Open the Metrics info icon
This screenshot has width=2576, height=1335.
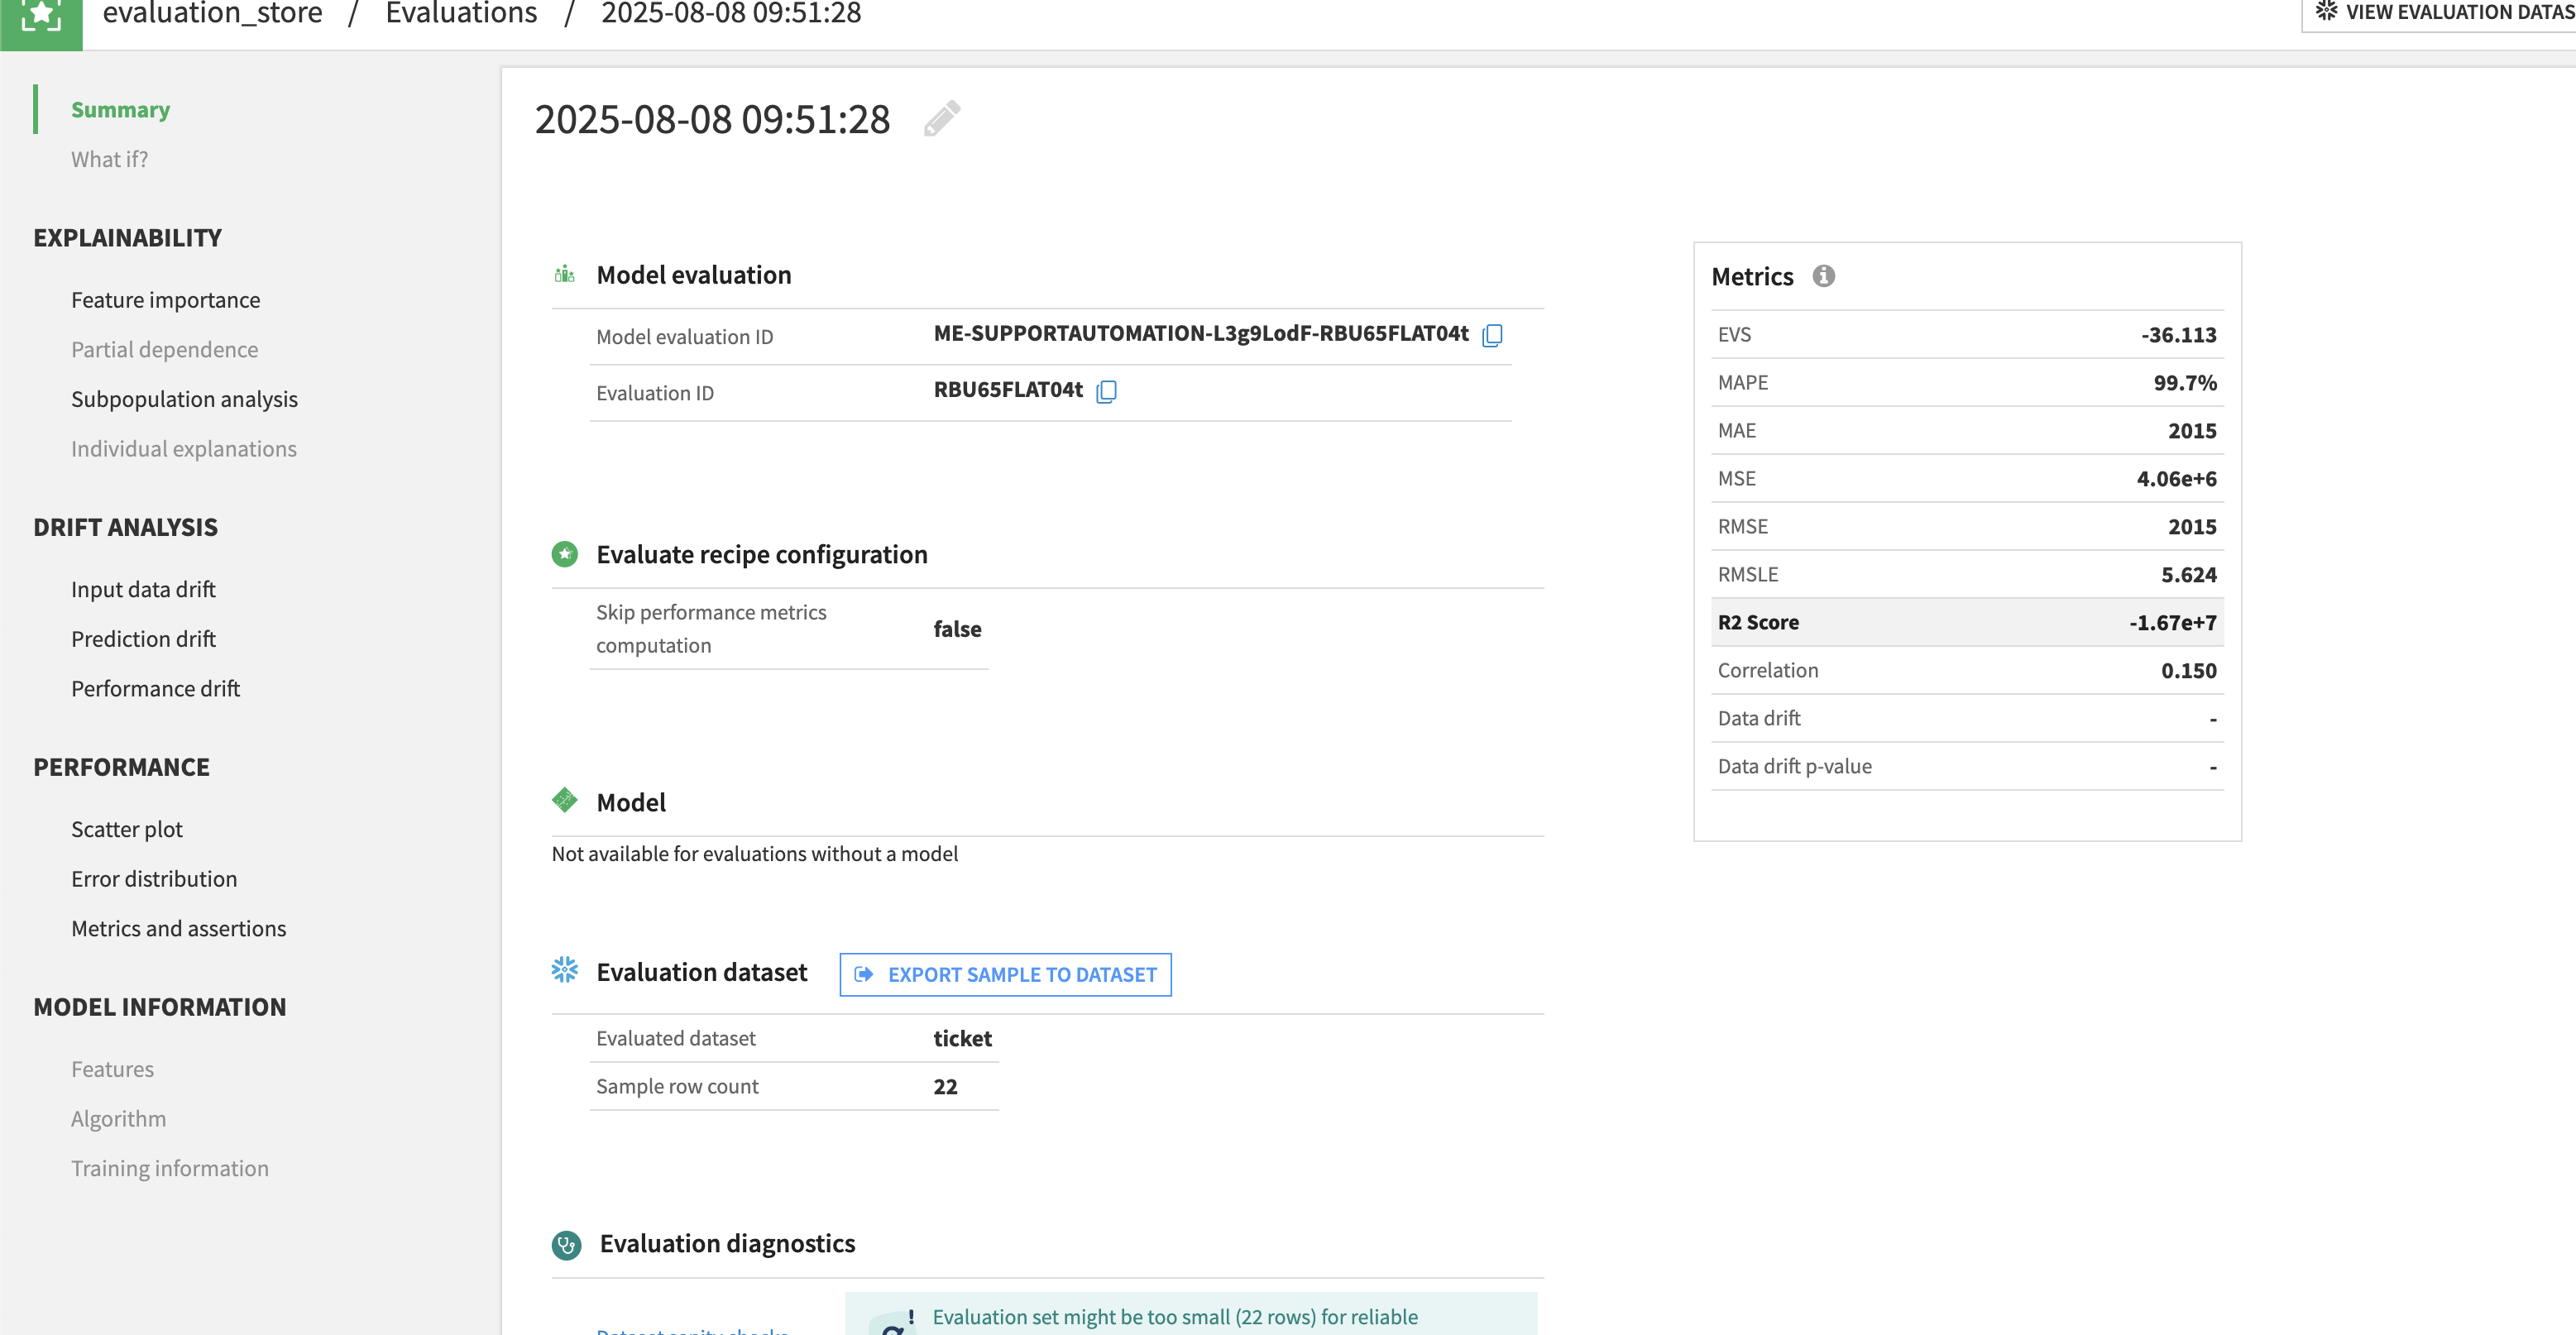(1824, 276)
